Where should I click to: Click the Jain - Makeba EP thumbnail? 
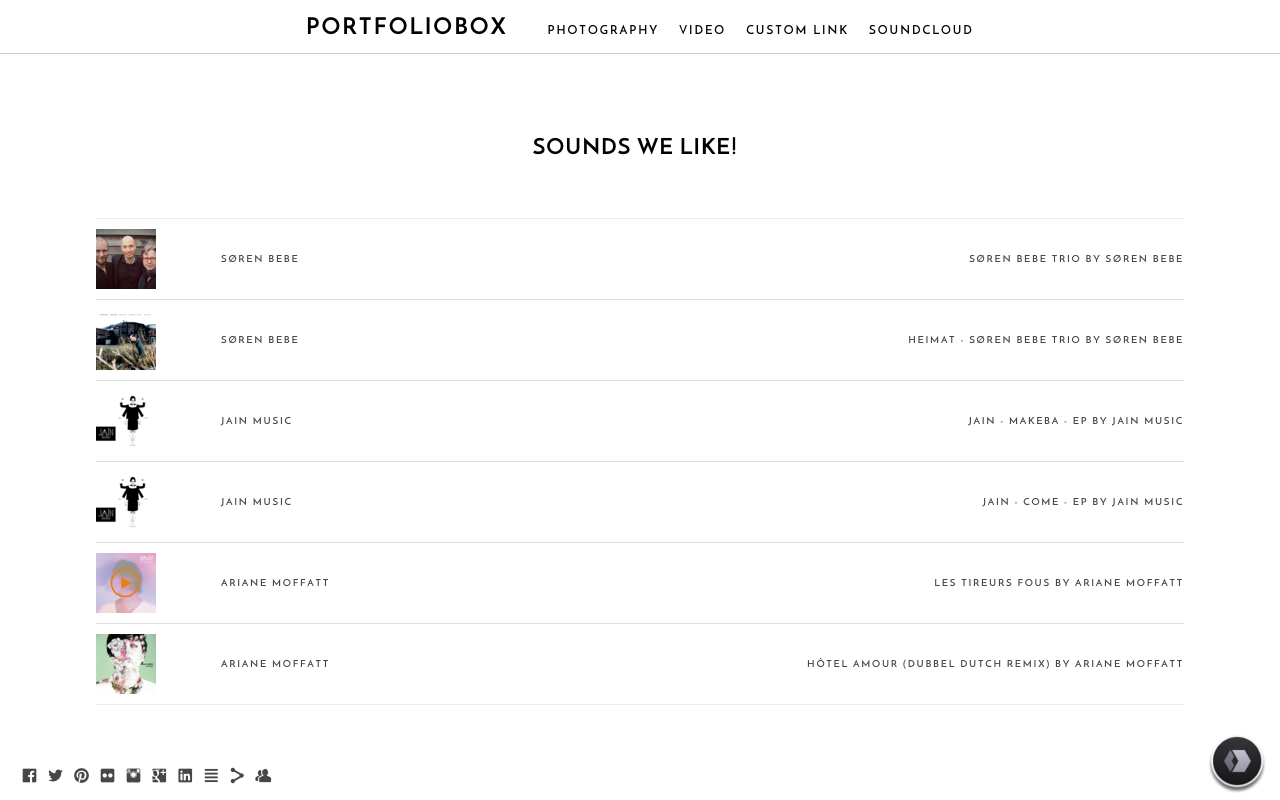pyautogui.click(x=126, y=421)
